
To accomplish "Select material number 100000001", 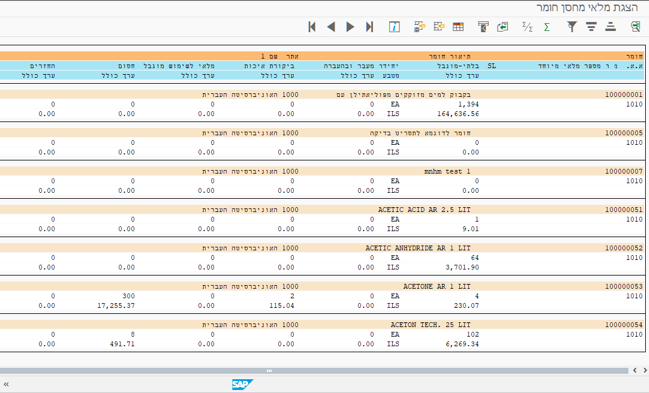I will (624, 94).
